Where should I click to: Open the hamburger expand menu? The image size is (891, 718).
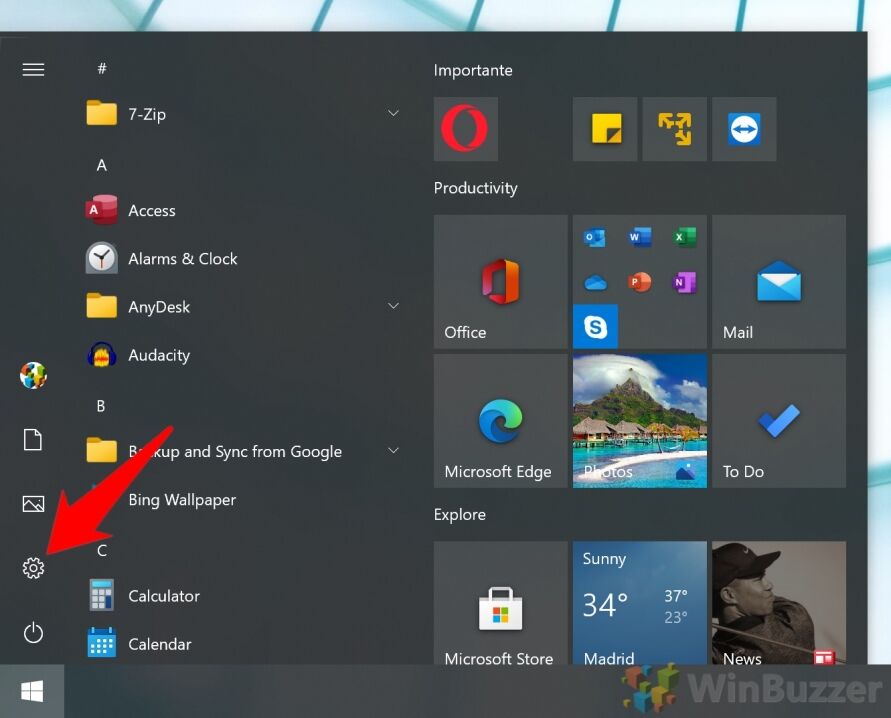click(x=33, y=69)
